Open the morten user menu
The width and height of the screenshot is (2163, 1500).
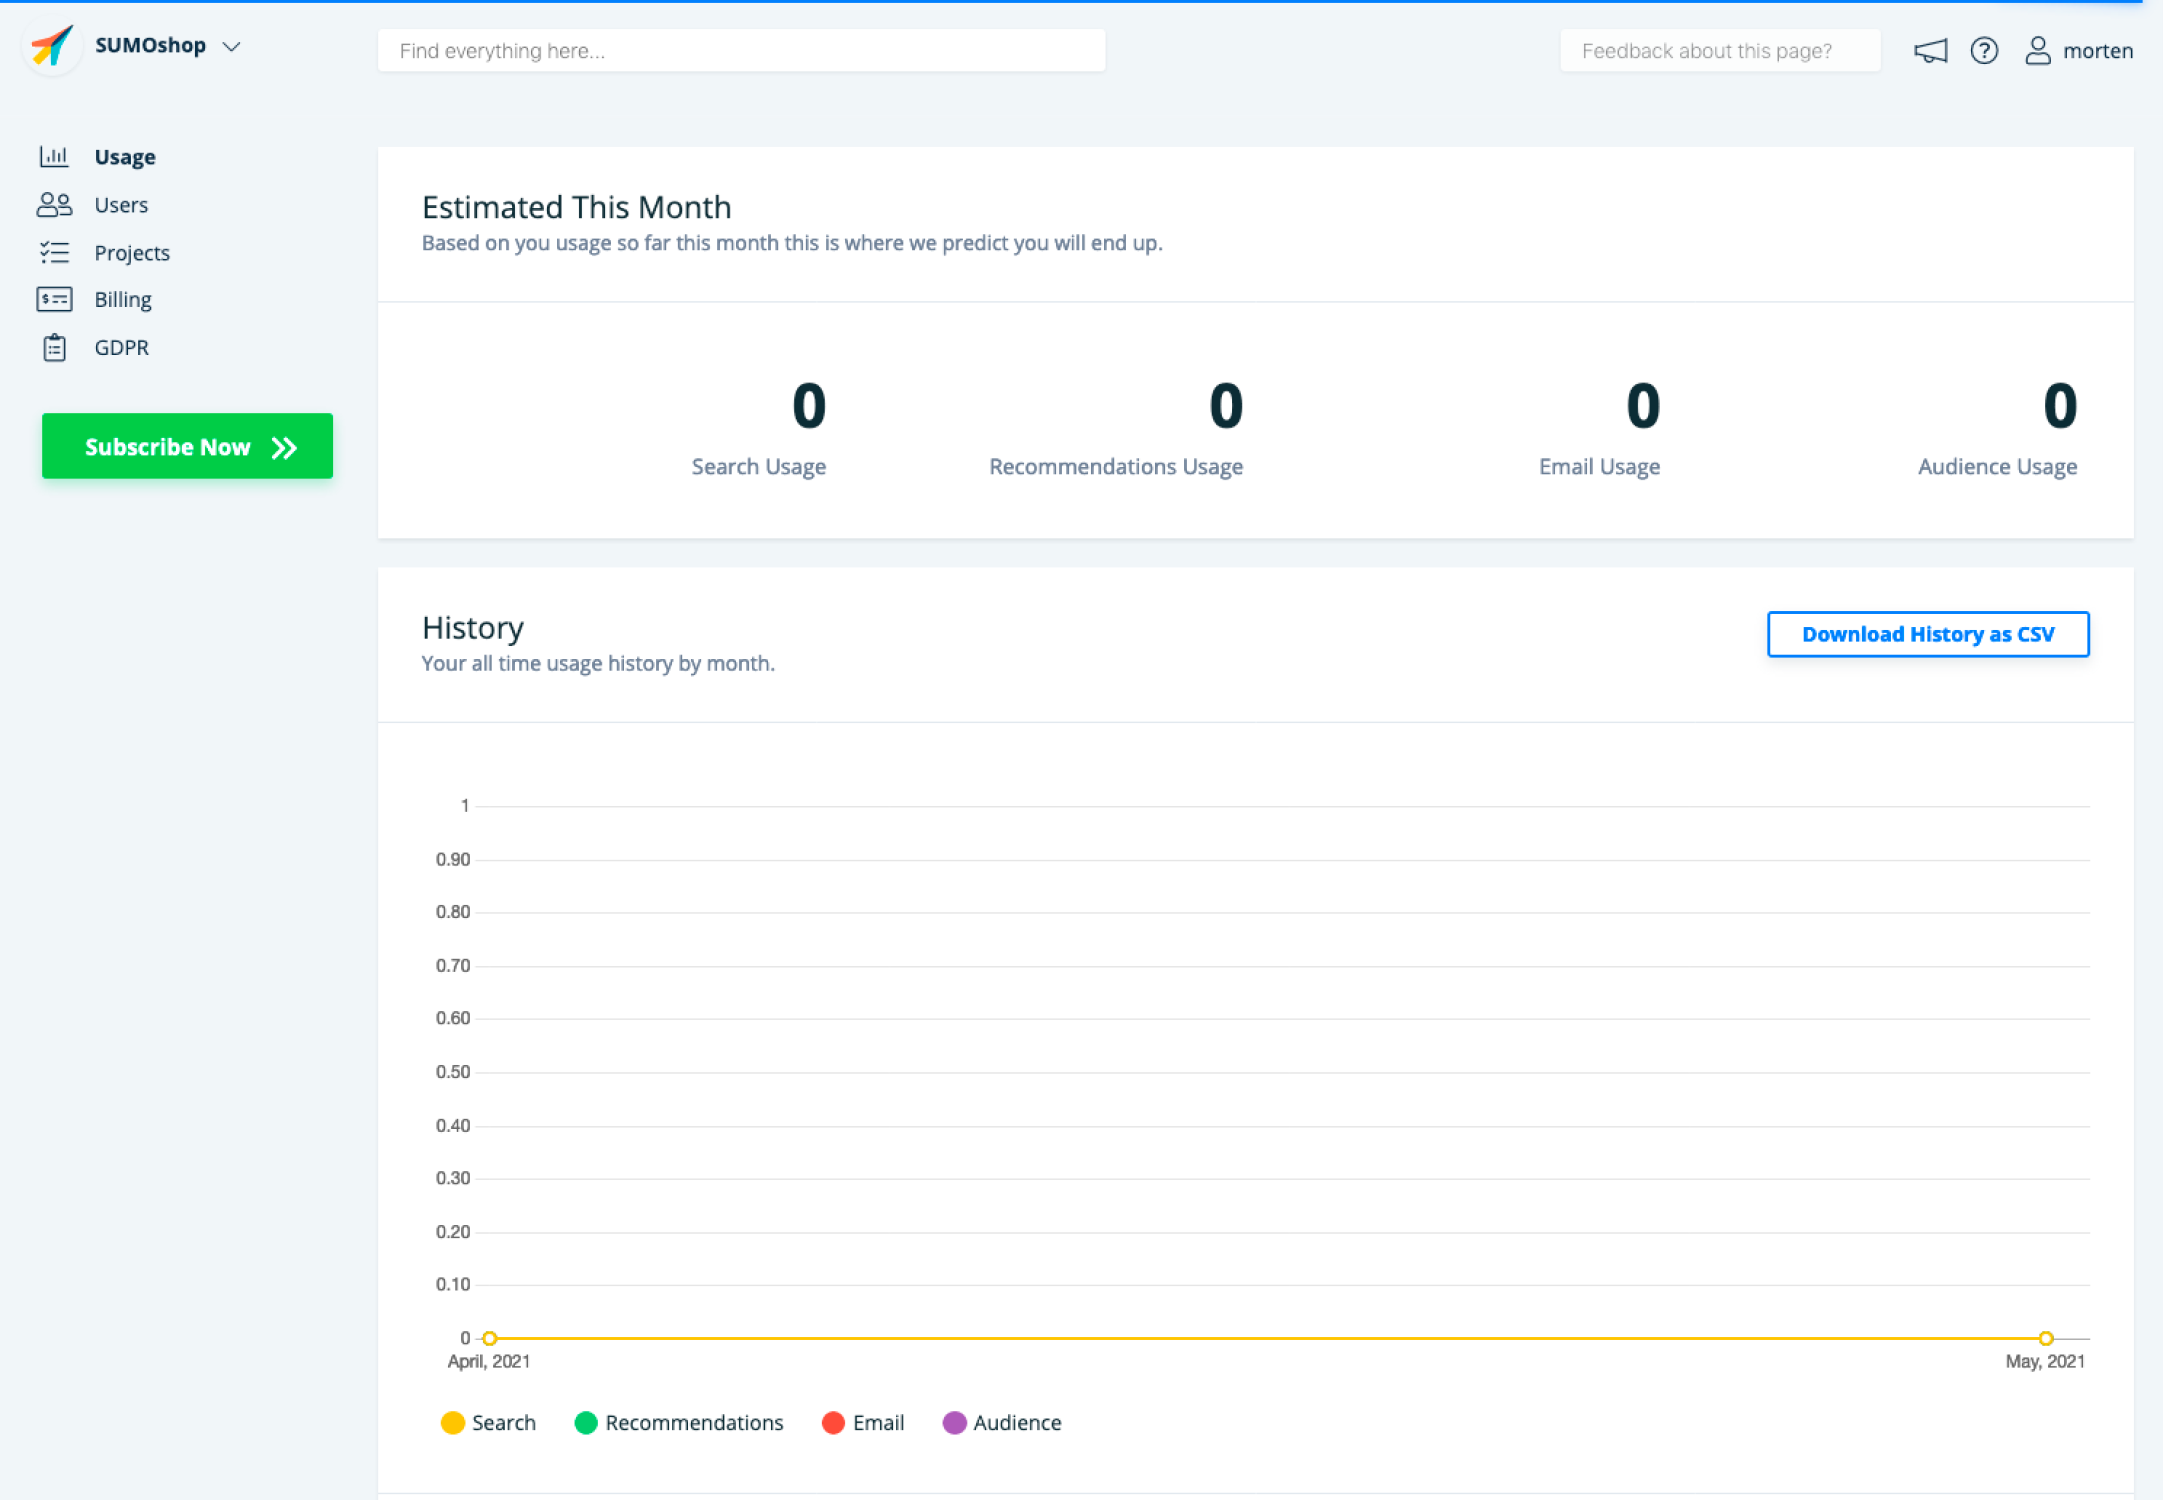point(2097,51)
